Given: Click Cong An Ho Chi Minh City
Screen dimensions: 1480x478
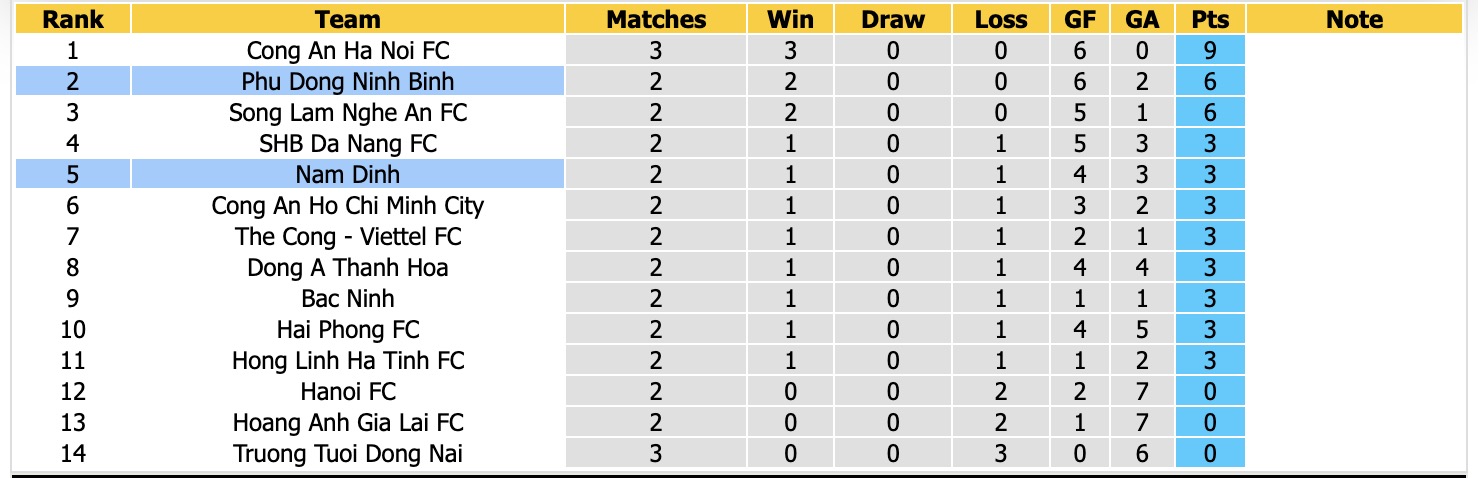Looking at the screenshot, I should pos(348,205).
